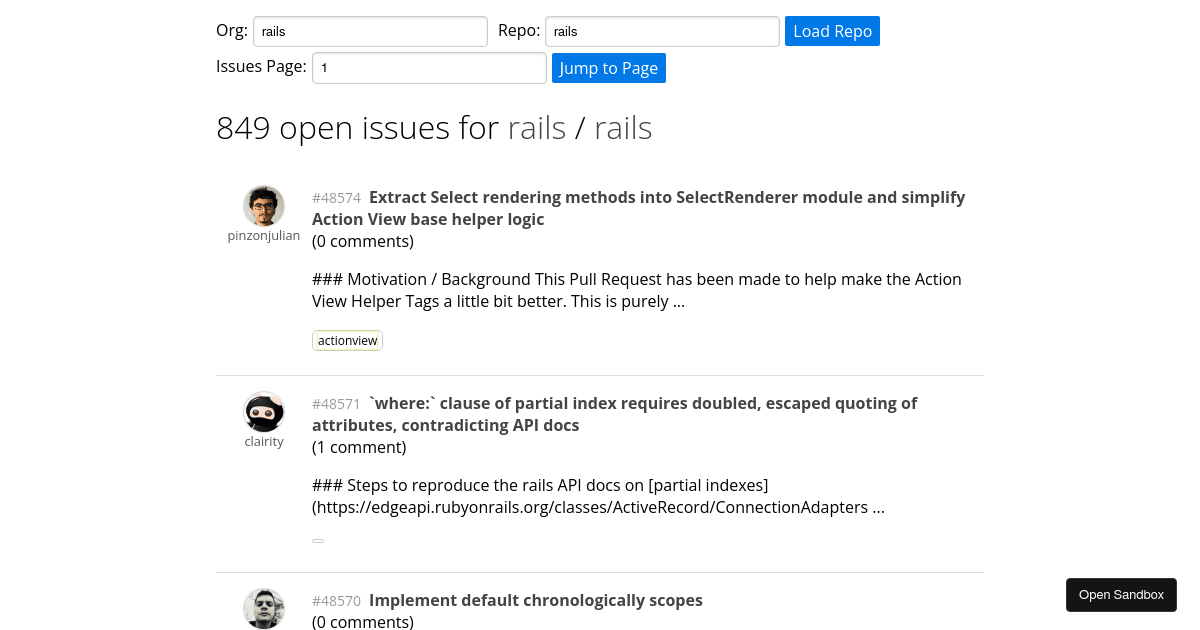
Task: Click inside the Issues Page number field
Action: click(x=429, y=67)
